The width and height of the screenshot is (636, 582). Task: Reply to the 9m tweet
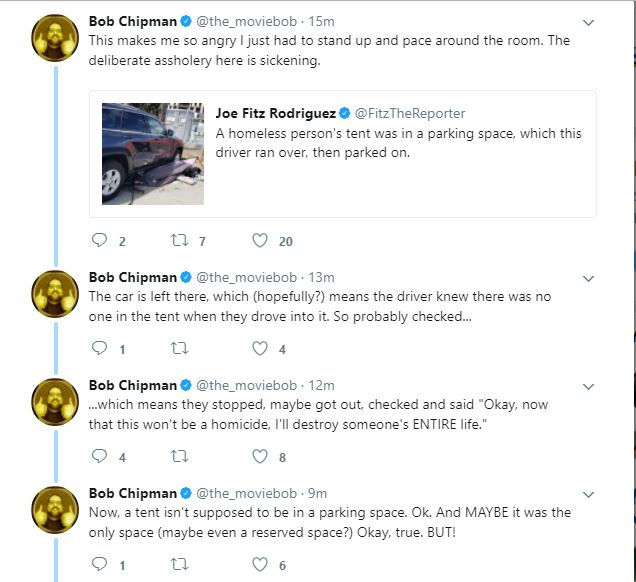(99, 564)
